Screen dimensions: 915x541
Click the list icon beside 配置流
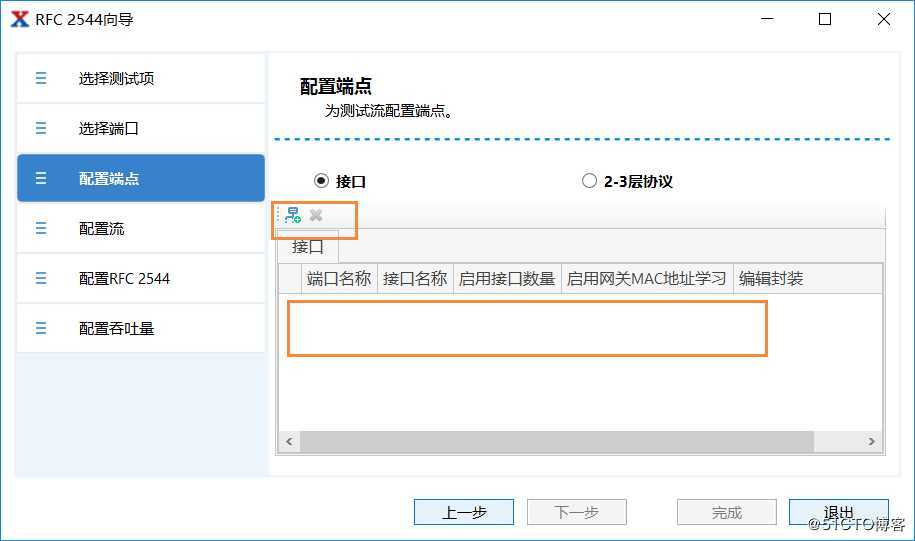41,228
